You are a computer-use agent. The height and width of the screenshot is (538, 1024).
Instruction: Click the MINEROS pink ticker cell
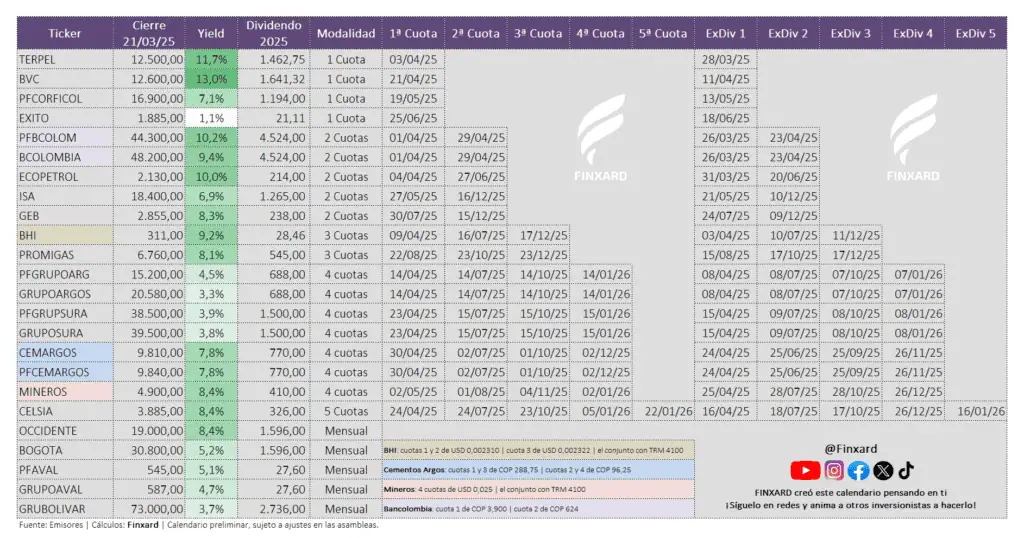(65, 392)
